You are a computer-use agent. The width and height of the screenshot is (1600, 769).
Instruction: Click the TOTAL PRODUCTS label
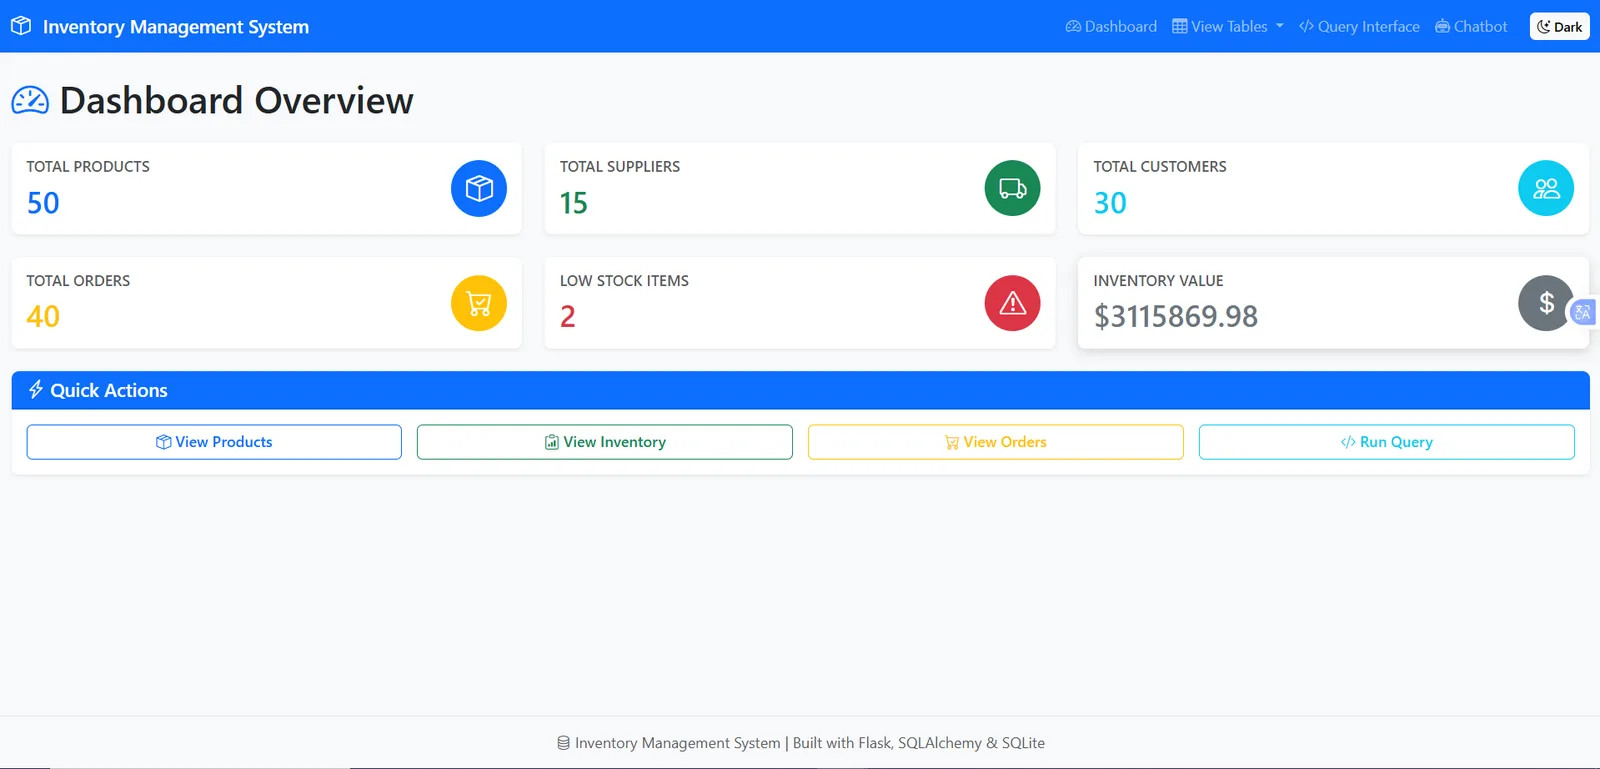[88, 167]
